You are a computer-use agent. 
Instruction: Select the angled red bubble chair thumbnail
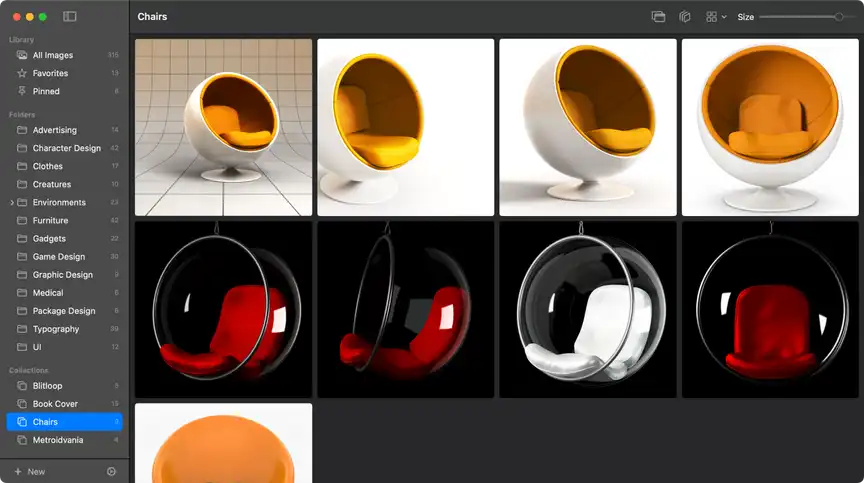[x=223, y=310]
